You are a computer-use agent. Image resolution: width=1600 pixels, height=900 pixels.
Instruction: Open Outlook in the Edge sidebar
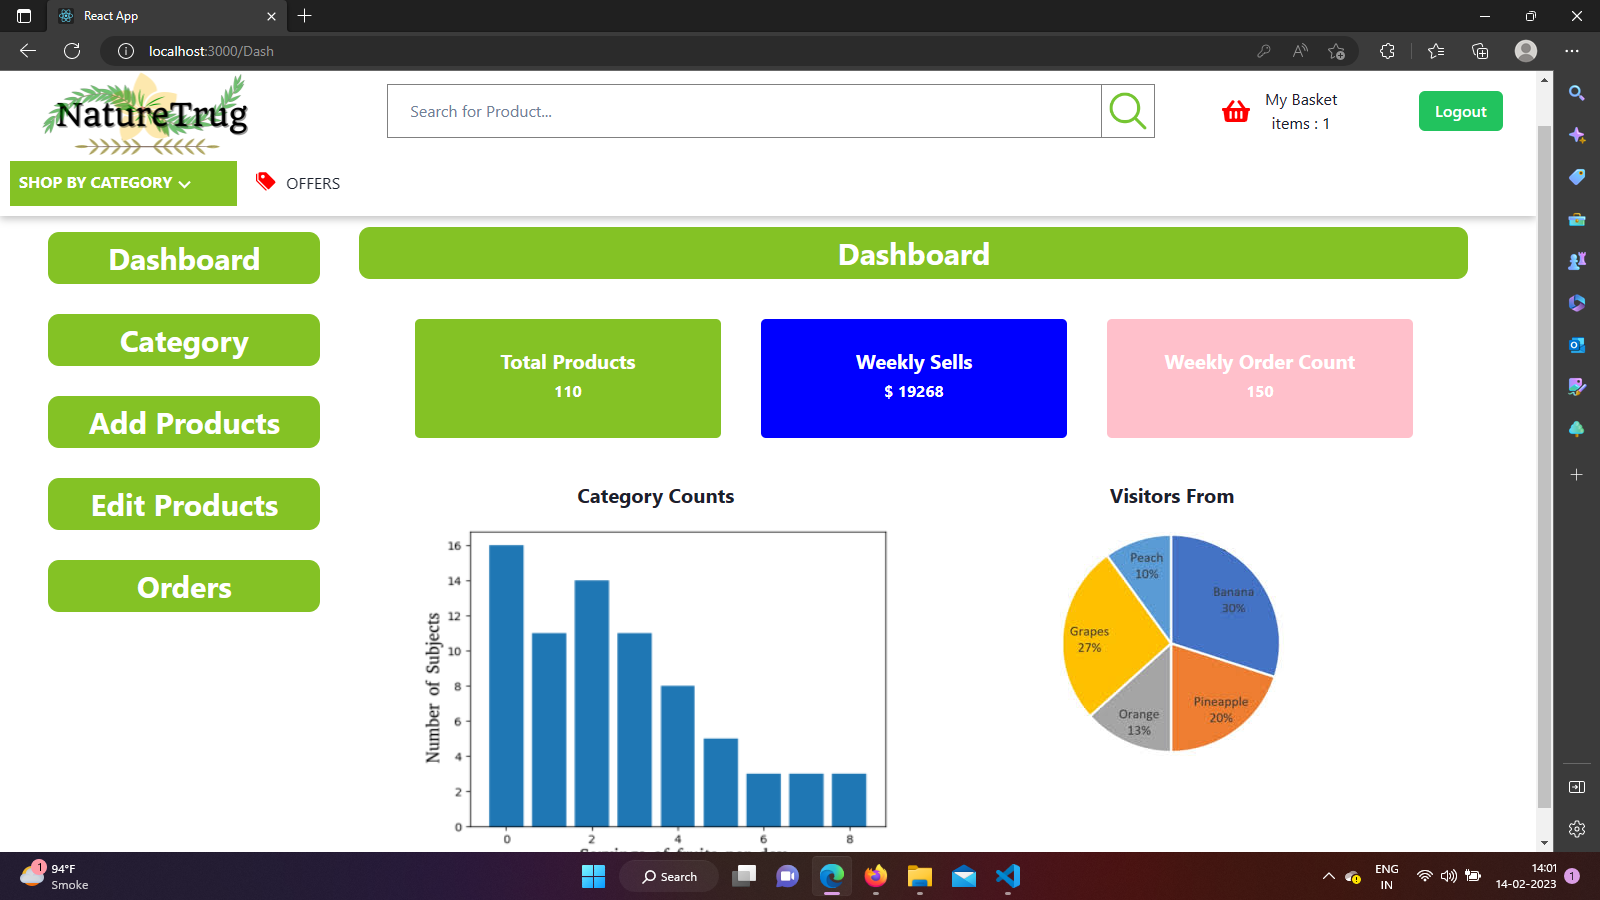coord(1577,345)
